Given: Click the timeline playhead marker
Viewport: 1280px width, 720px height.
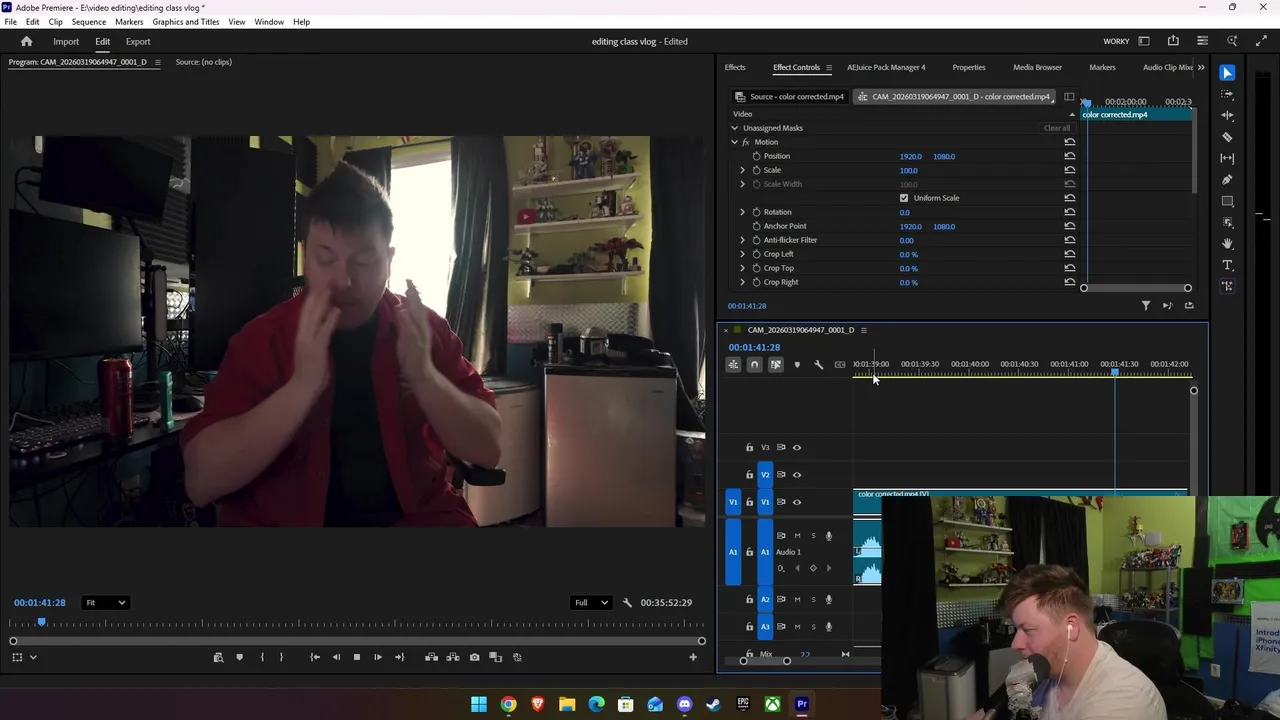Looking at the screenshot, I should 1115,373.
